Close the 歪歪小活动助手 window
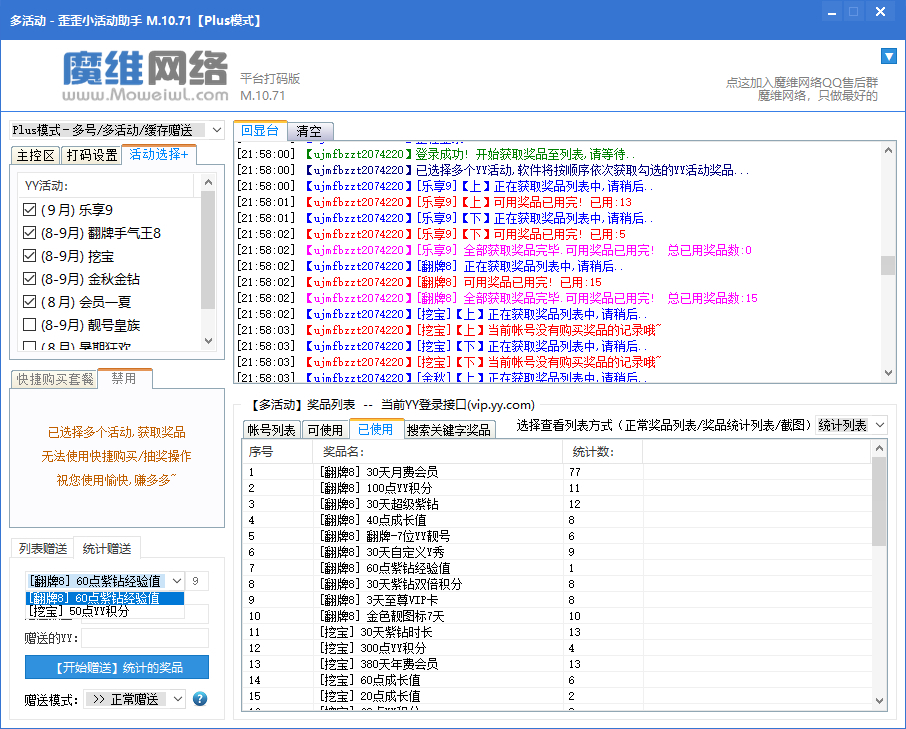906x729 pixels. click(880, 12)
